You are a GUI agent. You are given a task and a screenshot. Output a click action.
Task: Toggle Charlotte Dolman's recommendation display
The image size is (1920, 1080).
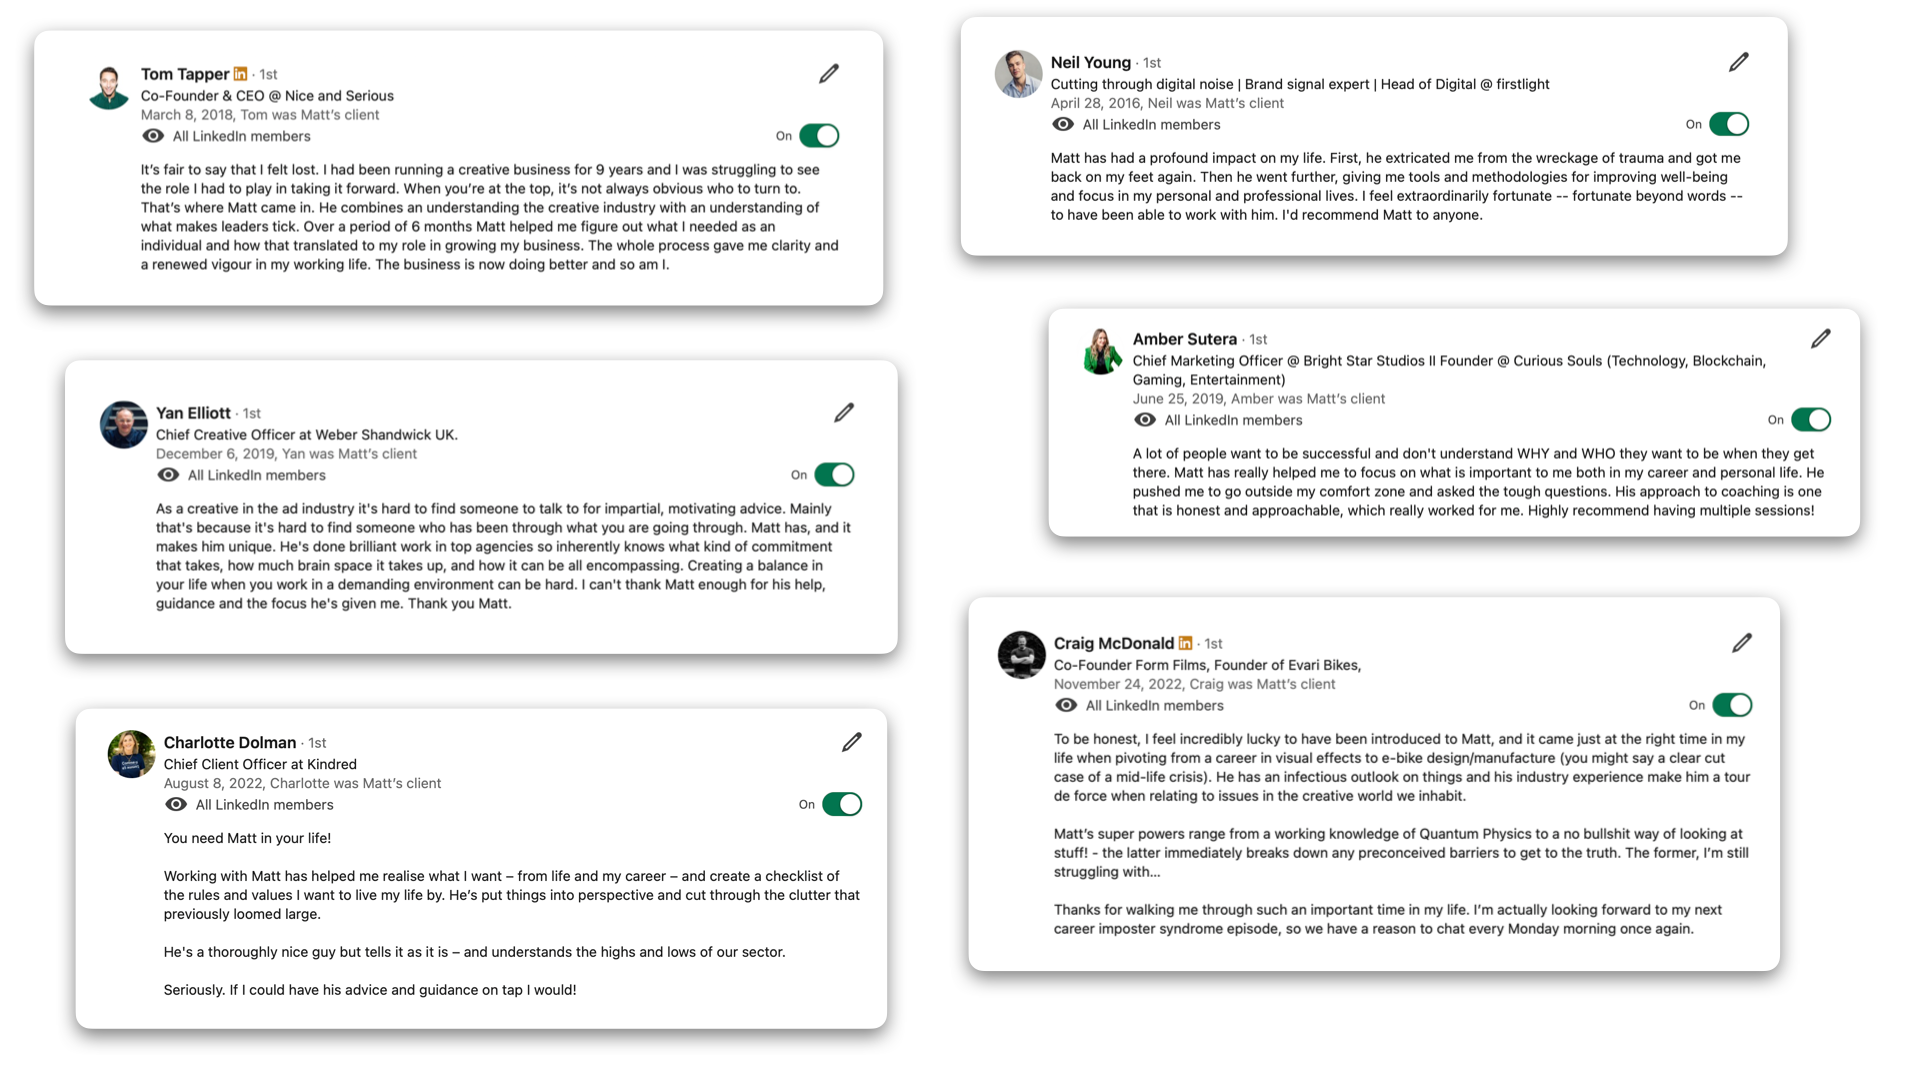[842, 804]
